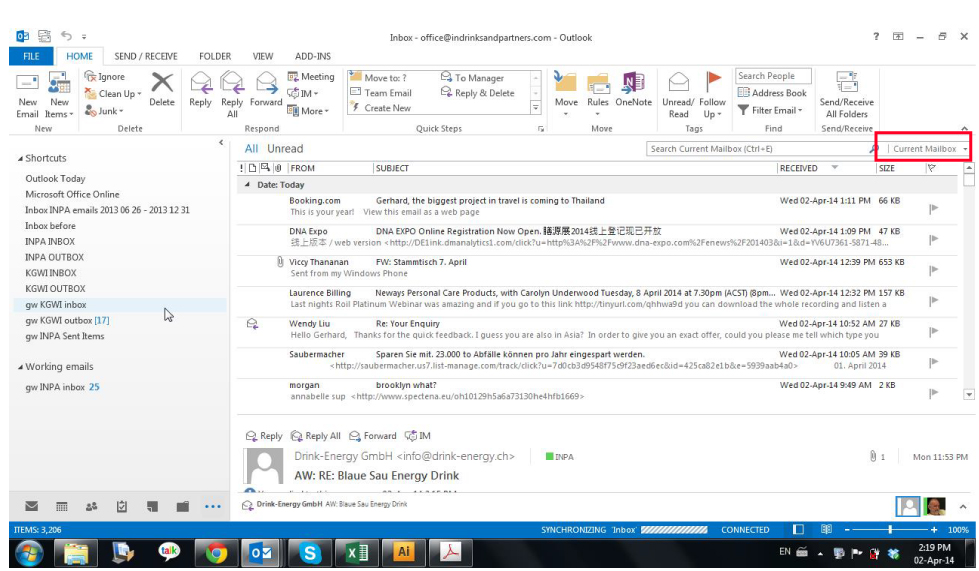This screenshot has height=571, width=979.
Task: Create a New Email
Action: 27,95
